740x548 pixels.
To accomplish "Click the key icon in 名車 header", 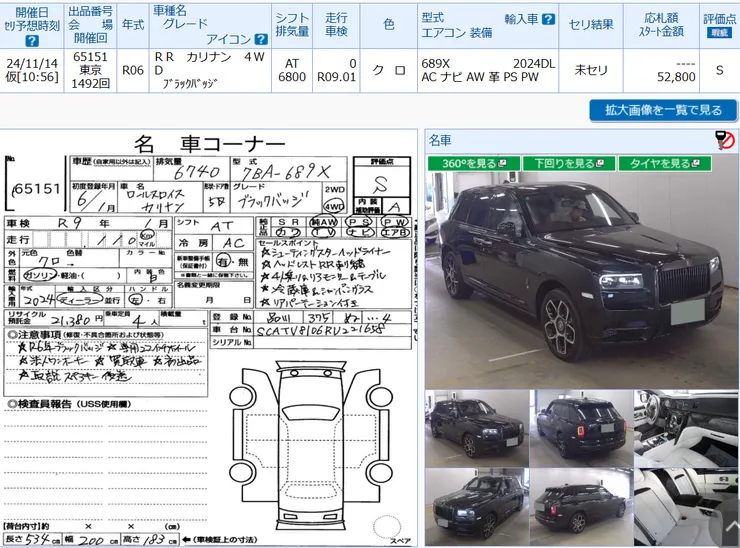I will point(724,139).
